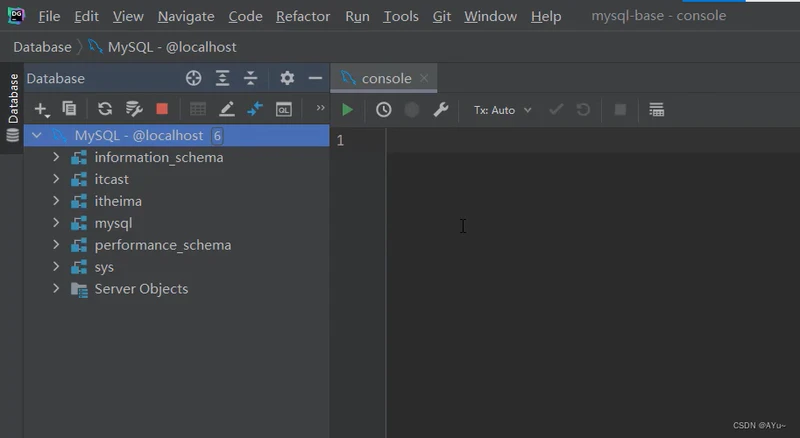
Task: Expand the itcast schema node
Action: (56, 179)
